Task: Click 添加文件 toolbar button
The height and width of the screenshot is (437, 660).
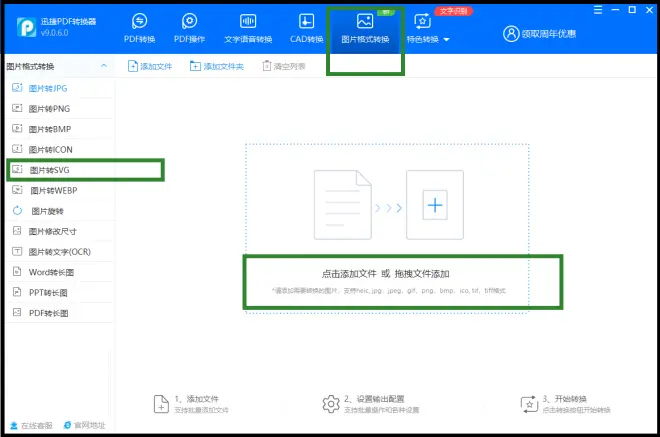Action: tap(150, 66)
